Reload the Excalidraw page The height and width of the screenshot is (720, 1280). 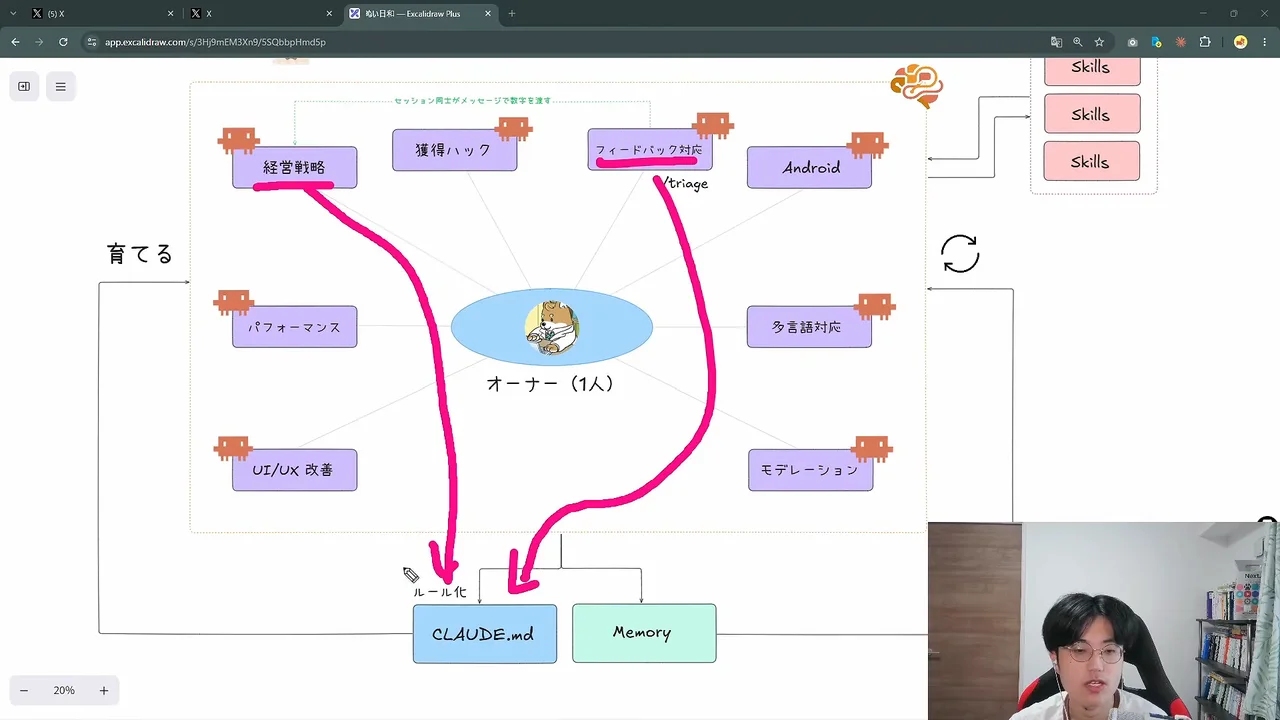click(x=63, y=42)
